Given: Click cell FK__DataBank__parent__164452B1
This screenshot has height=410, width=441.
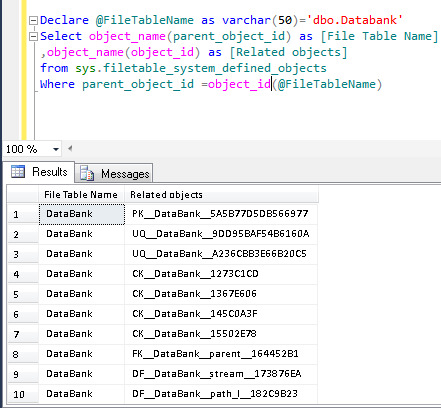Looking at the screenshot, I should pos(221,354).
